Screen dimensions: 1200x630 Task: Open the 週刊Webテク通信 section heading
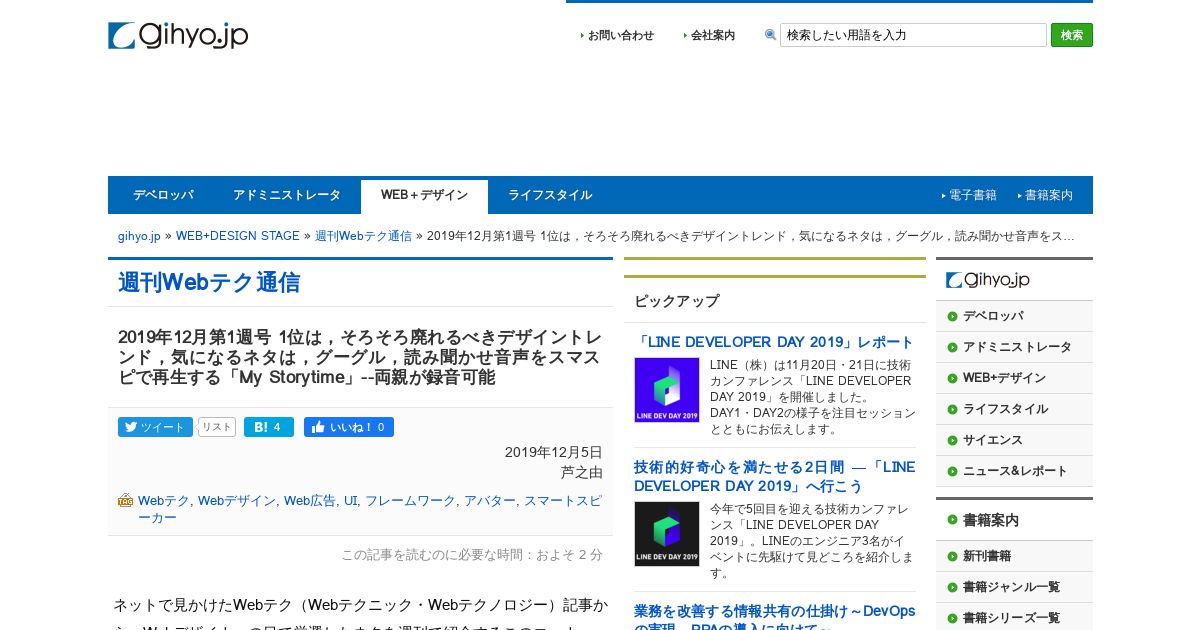click(x=209, y=283)
